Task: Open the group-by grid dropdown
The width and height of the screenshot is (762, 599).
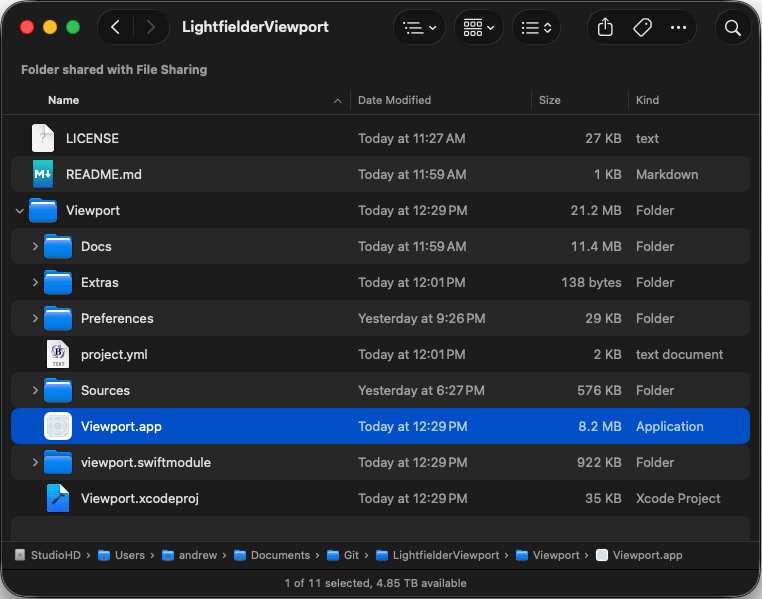Action: tap(479, 28)
